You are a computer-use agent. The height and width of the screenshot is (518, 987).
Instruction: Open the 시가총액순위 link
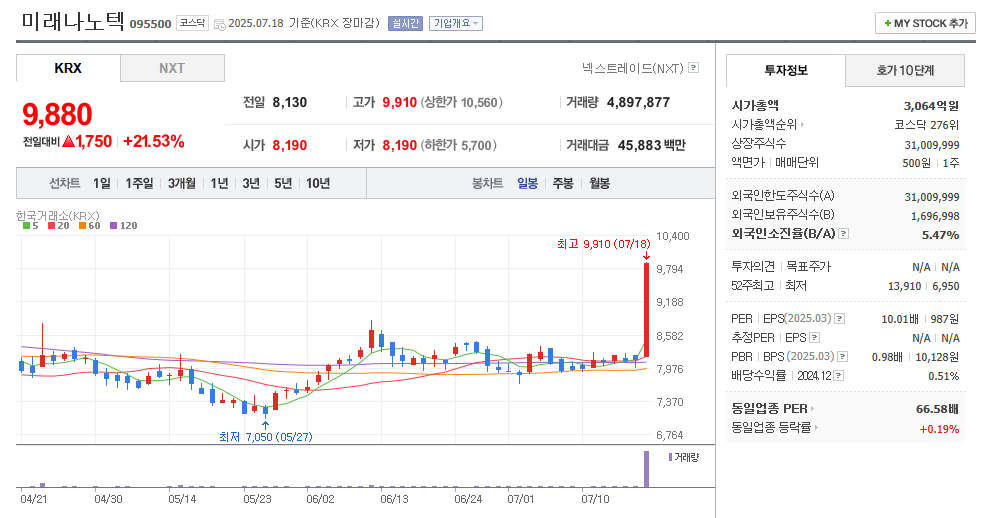tap(764, 125)
